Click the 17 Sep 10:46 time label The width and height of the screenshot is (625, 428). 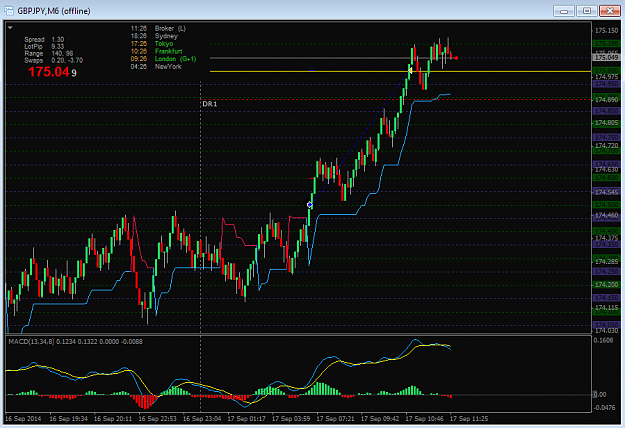[x=425, y=419]
